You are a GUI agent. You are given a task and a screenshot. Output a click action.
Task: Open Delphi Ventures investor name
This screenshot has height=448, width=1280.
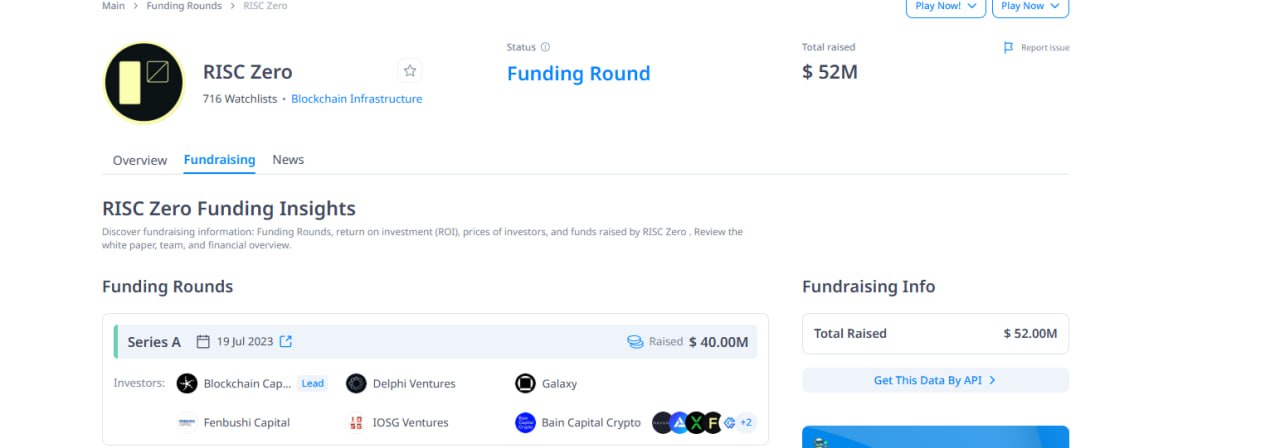coord(414,384)
